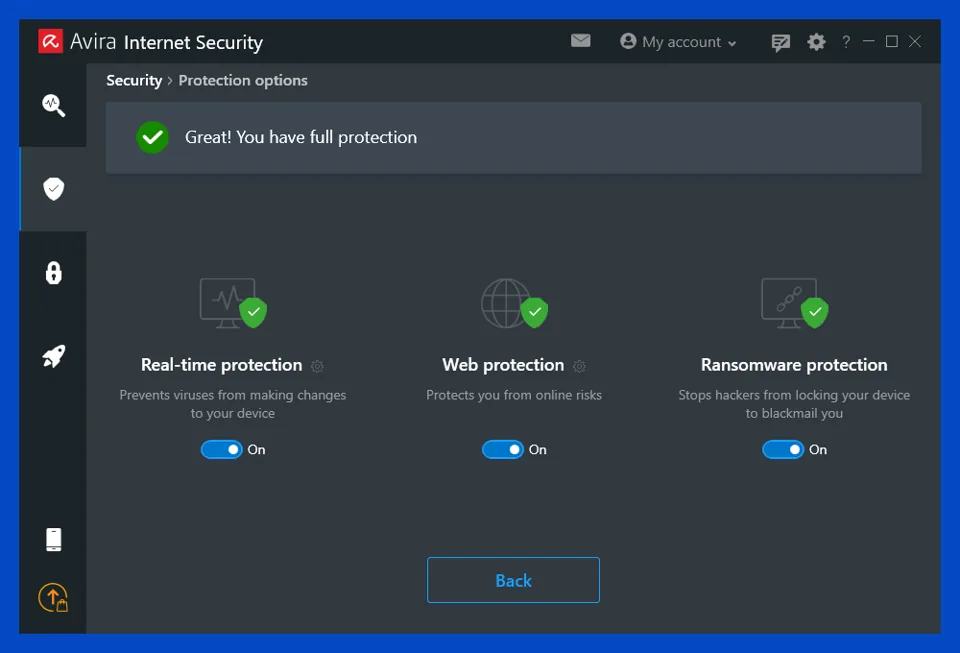The width and height of the screenshot is (960, 653).
Task: Open Real-time protection settings gear
Action: [317, 366]
